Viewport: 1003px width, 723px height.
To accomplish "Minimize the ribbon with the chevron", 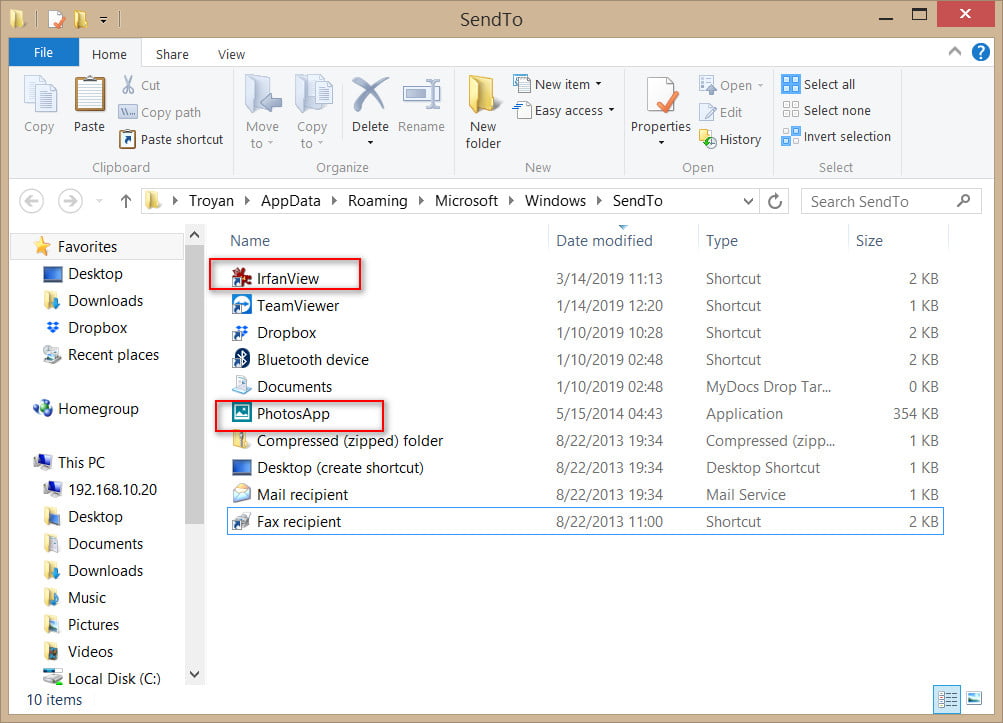I will [x=954, y=52].
